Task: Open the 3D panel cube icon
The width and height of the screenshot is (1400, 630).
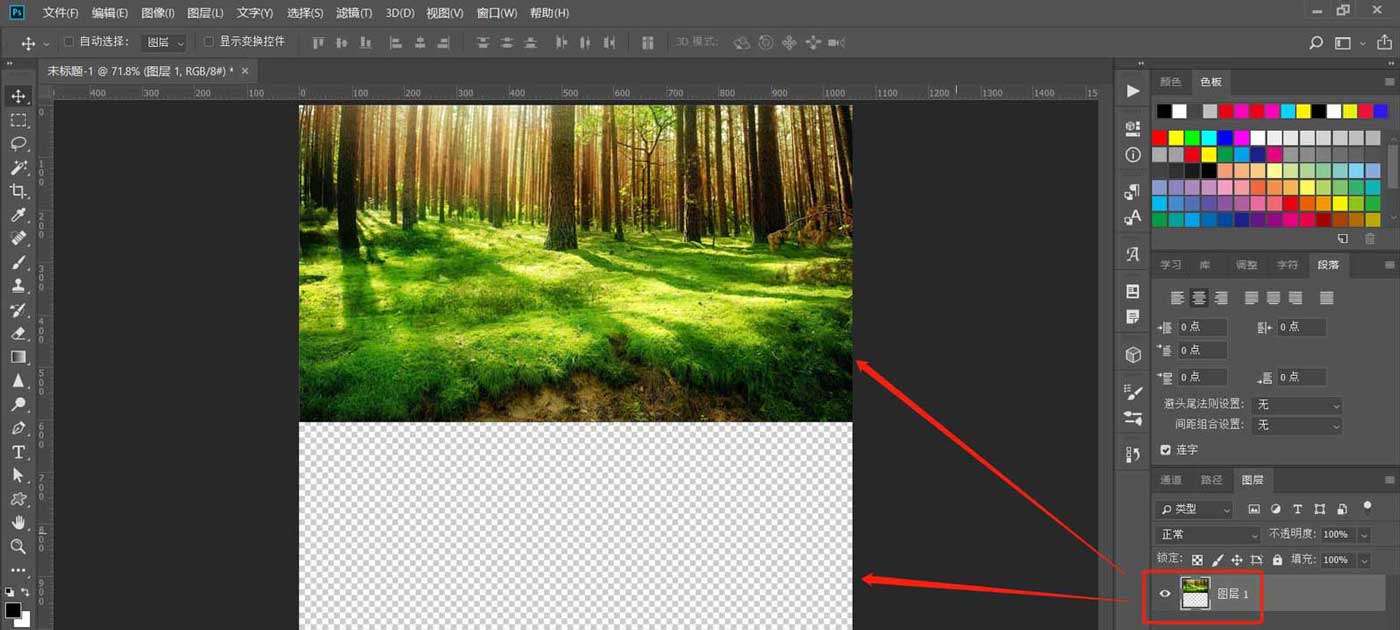Action: tap(1132, 355)
